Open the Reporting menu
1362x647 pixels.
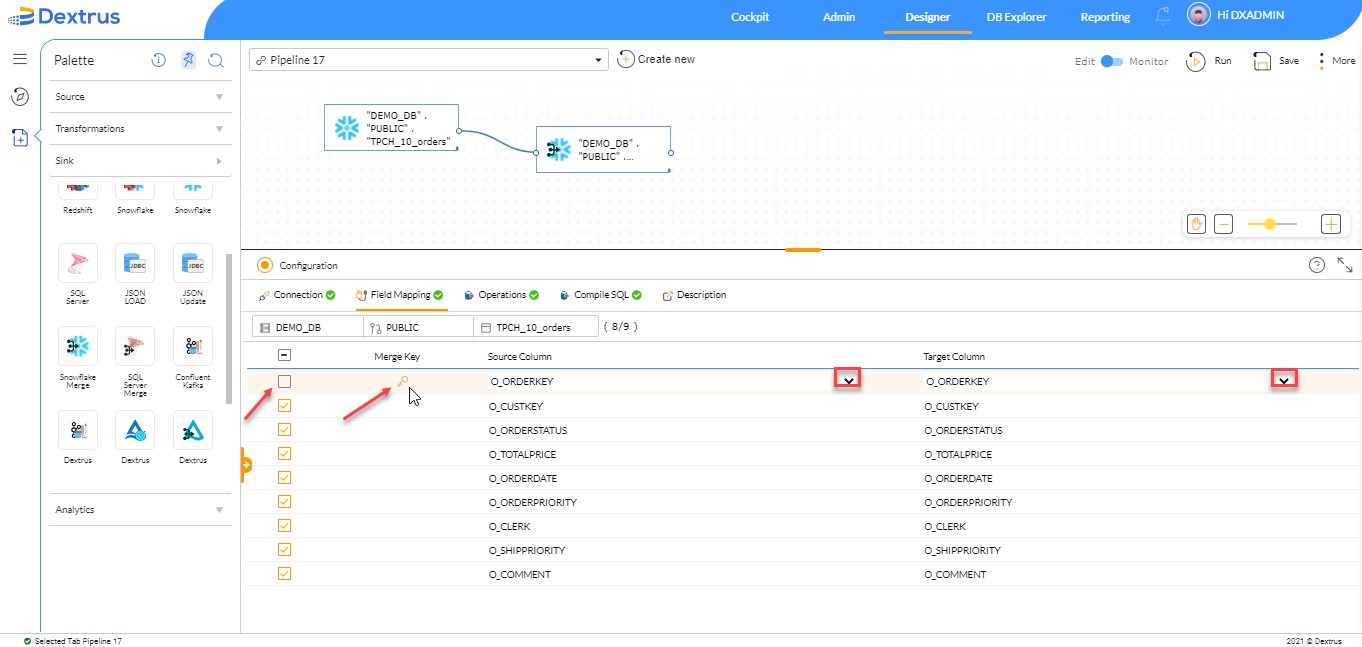1105,17
